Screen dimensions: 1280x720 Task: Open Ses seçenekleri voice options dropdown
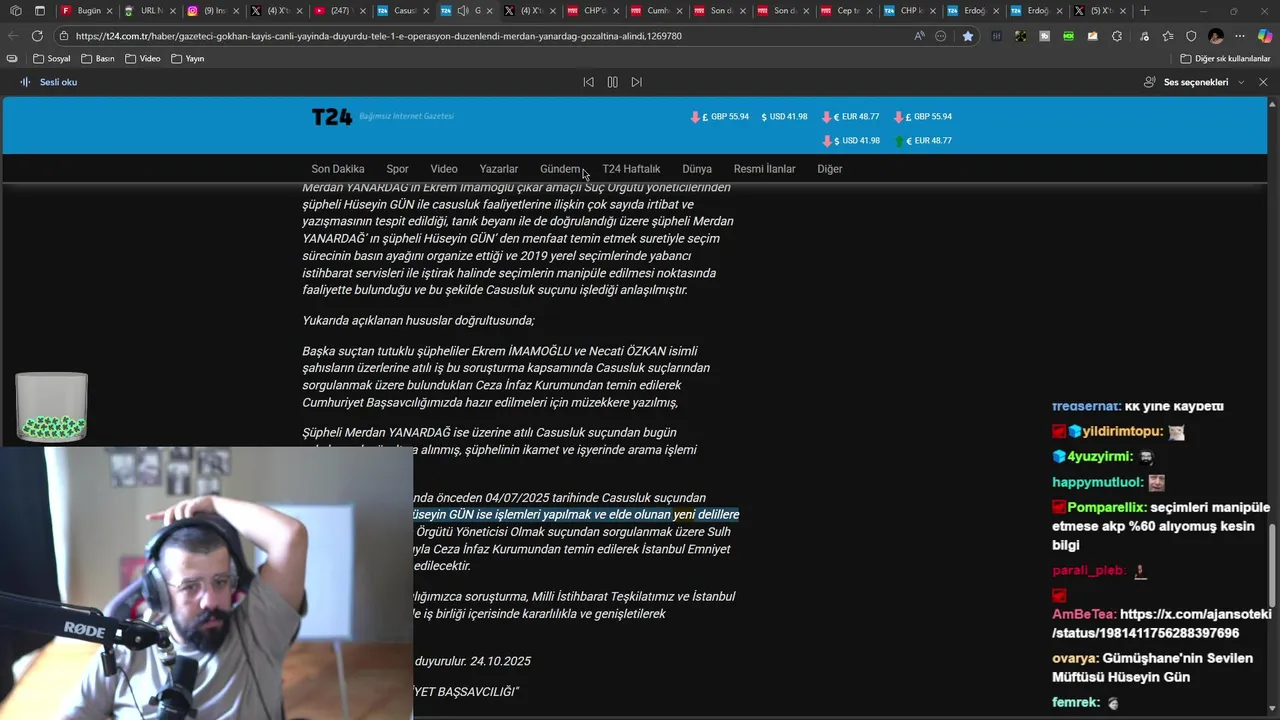point(1194,82)
